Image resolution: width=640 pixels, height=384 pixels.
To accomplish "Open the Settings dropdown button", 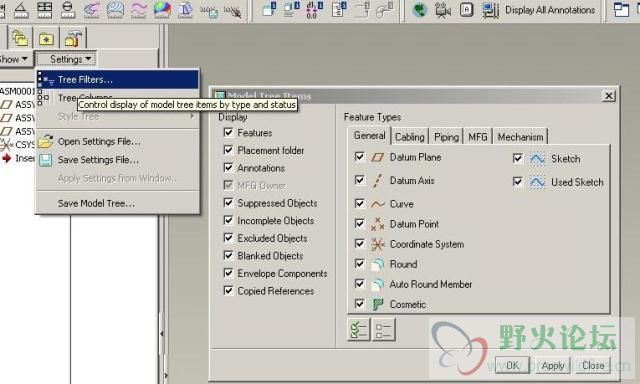I will 66,59.
